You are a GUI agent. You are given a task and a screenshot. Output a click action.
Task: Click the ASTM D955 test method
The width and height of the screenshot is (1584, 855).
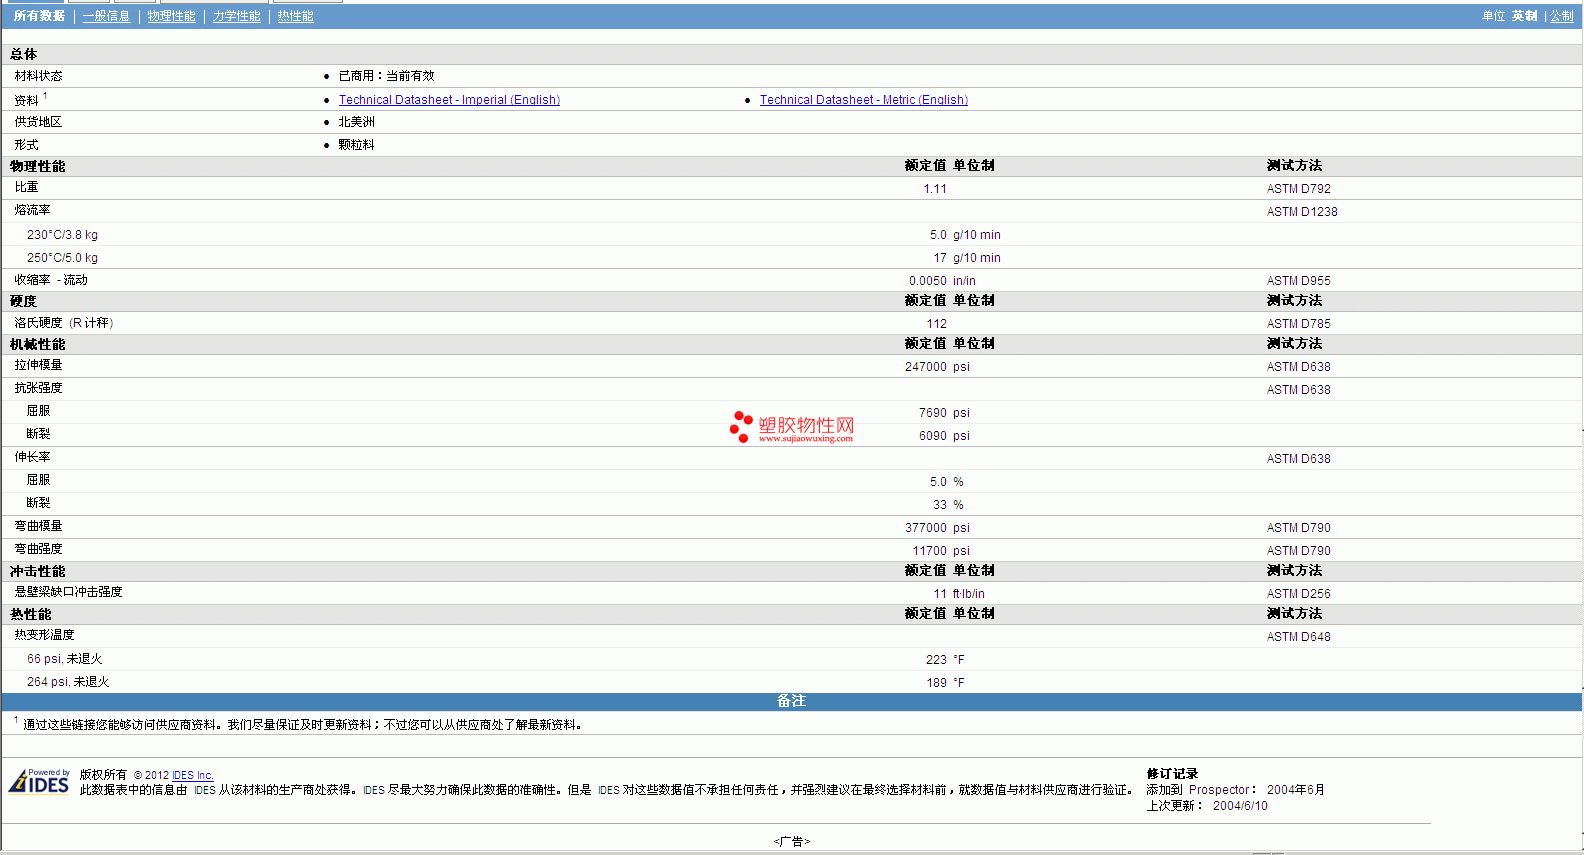(1299, 281)
